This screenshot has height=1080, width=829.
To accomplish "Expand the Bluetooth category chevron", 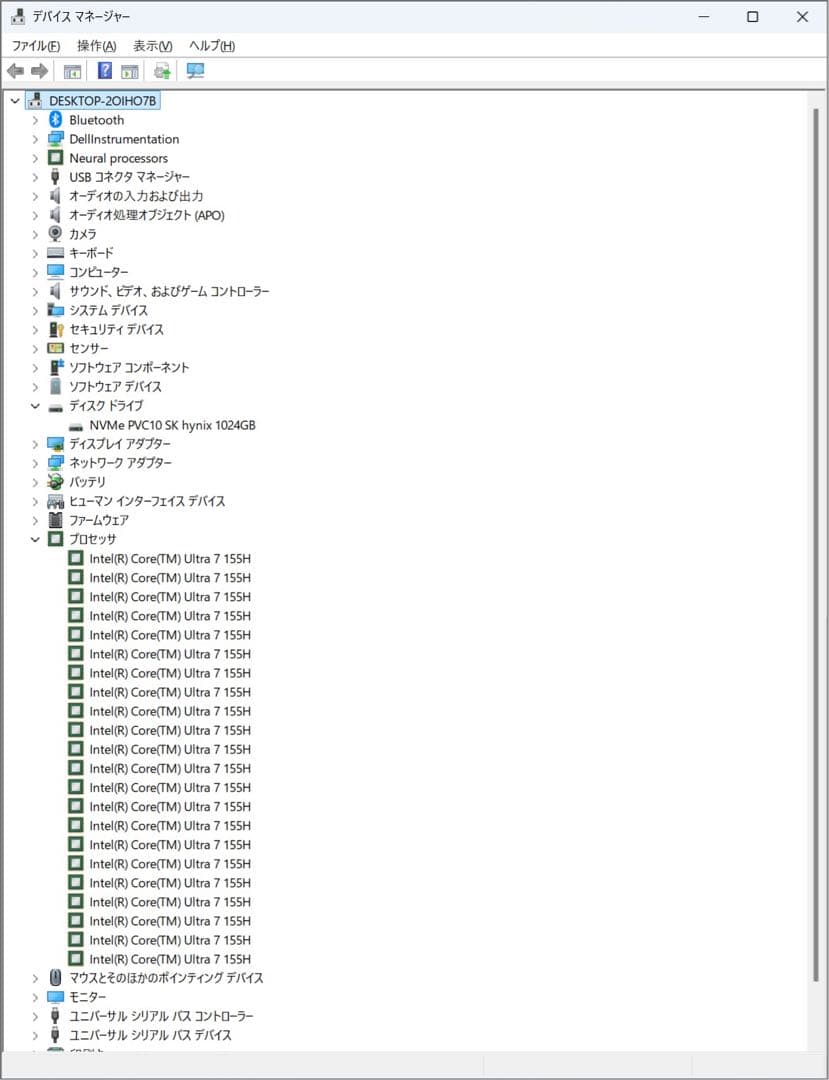I will click(36, 119).
